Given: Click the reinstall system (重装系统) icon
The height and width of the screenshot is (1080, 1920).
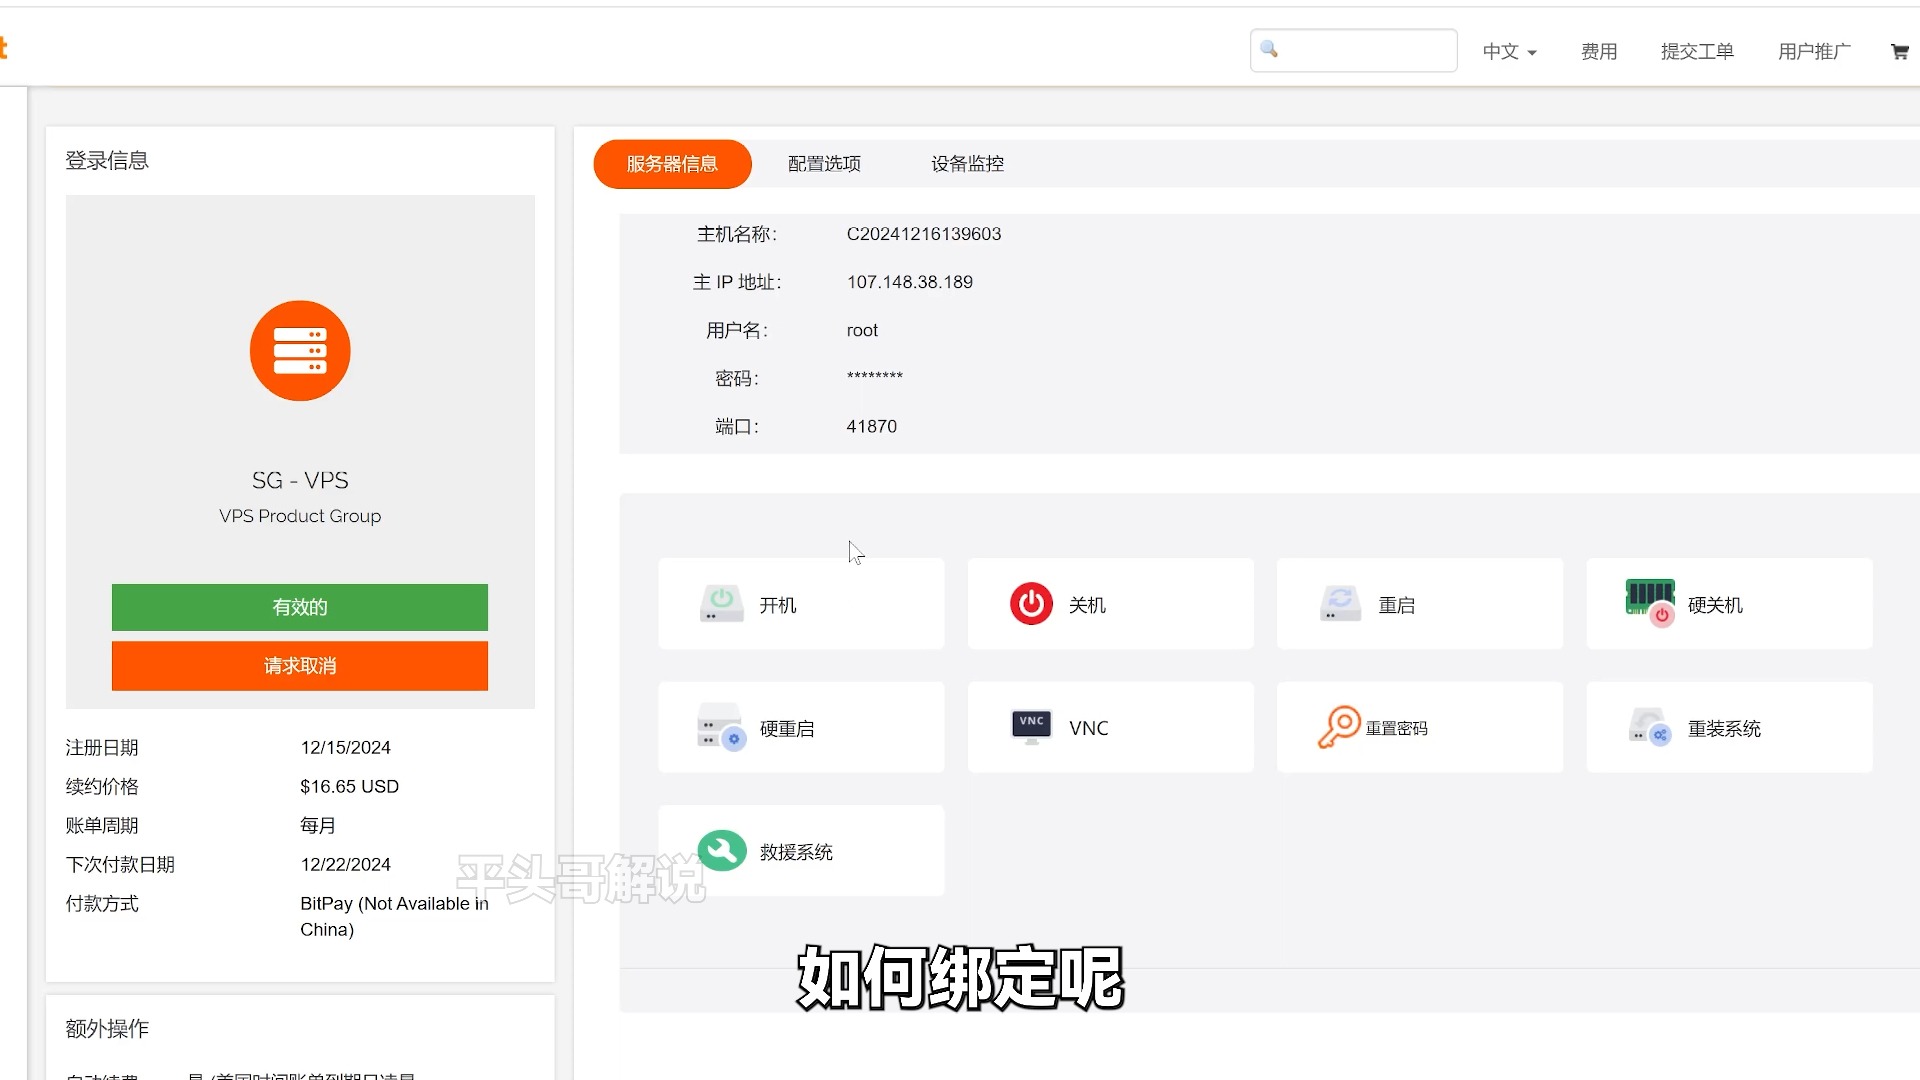Looking at the screenshot, I should (x=1650, y=728).
